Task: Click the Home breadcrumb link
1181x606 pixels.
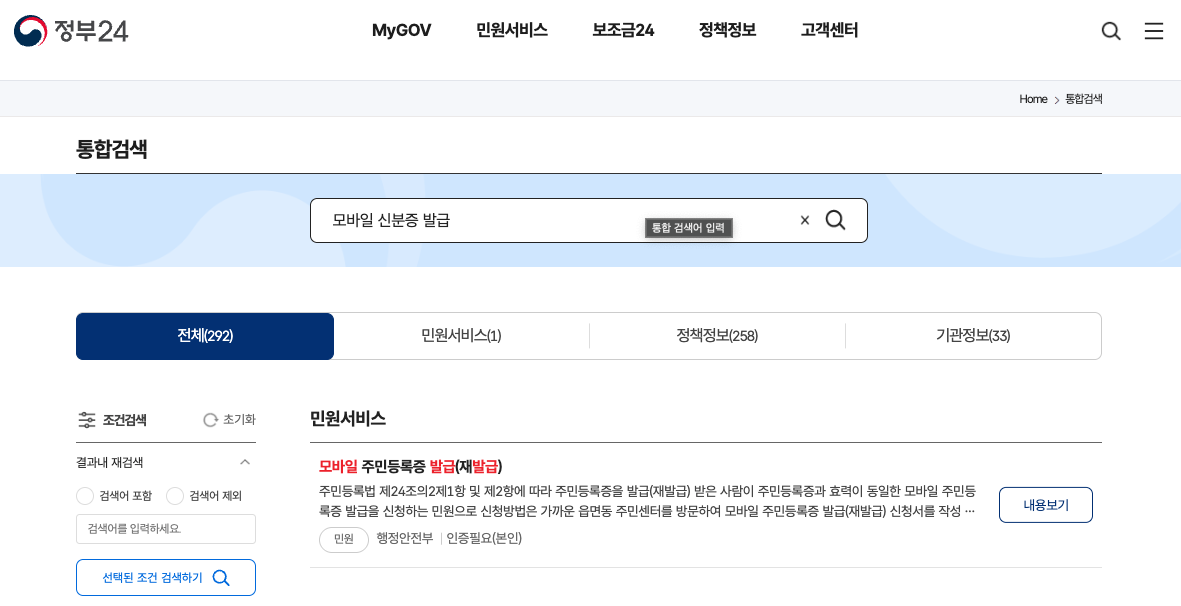Action: point(1032,99)
